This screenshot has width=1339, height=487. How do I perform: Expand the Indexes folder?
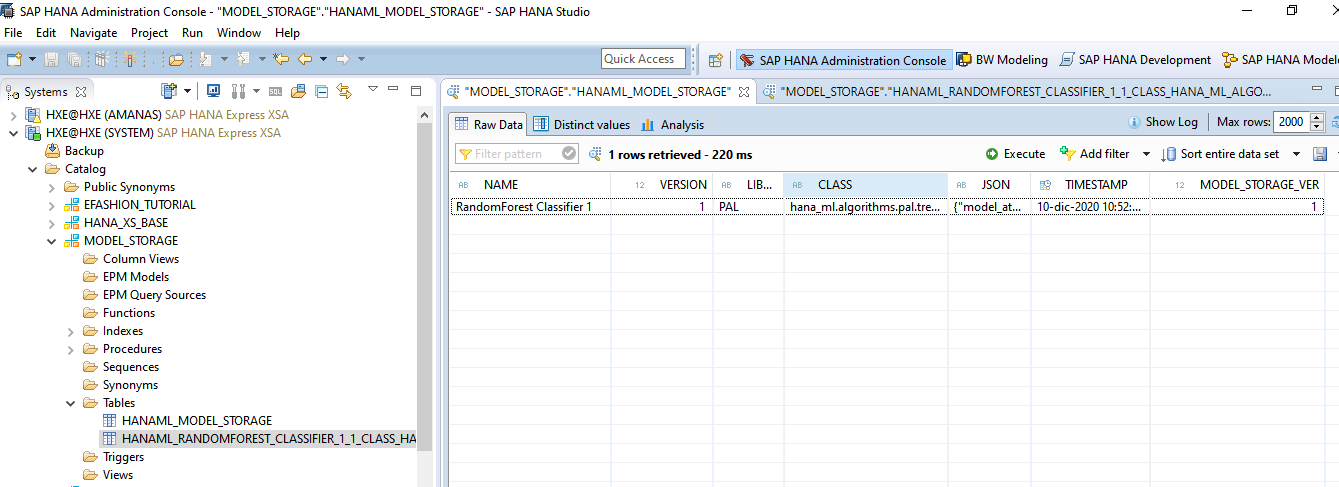(x=71, y=331)
